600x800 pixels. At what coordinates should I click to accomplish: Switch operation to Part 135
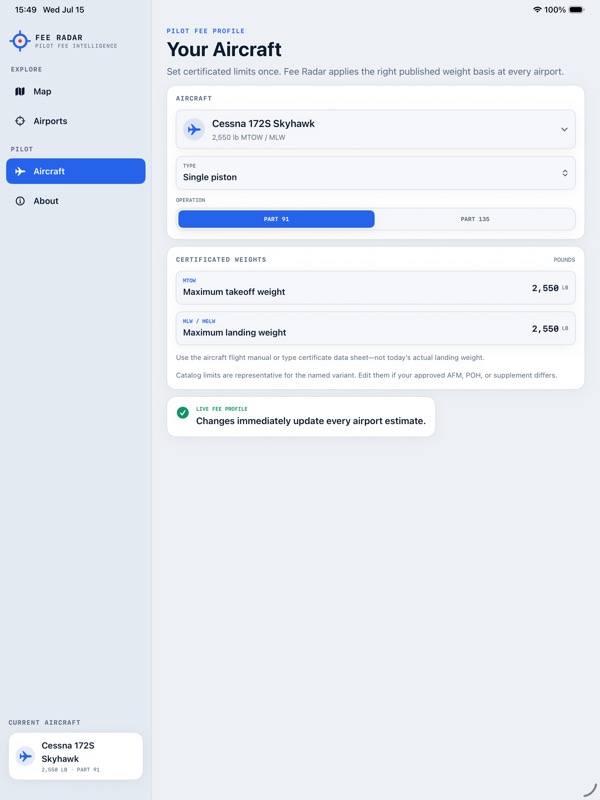click(x=474, y=219)
